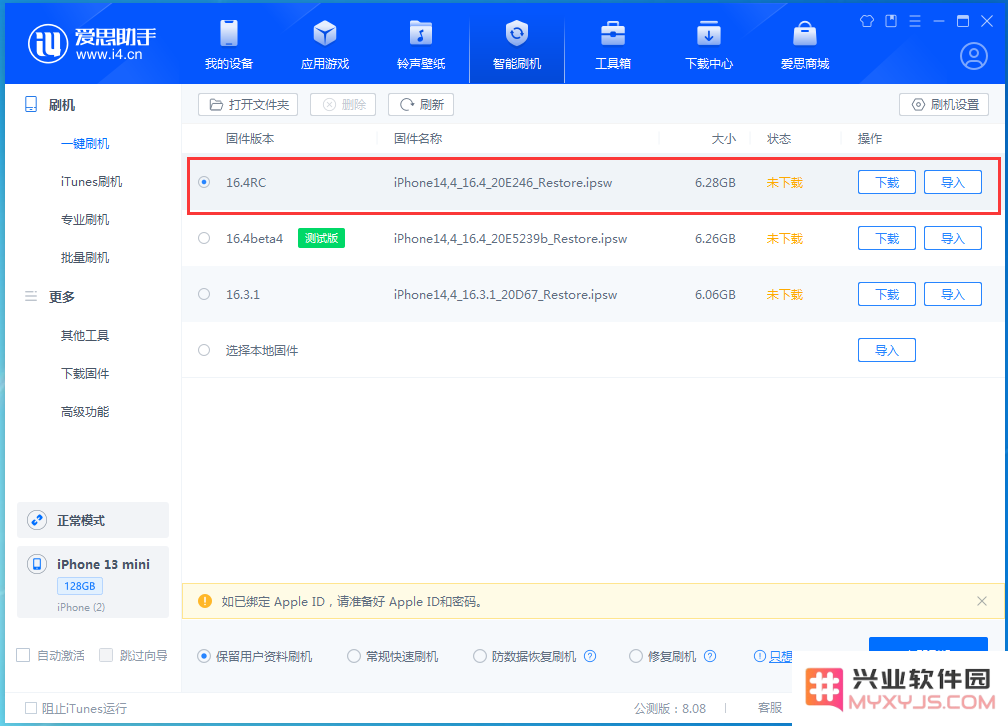Import the 16.4RC firmware file
This screenshot has width=1008, height=726.
(953, 182)
